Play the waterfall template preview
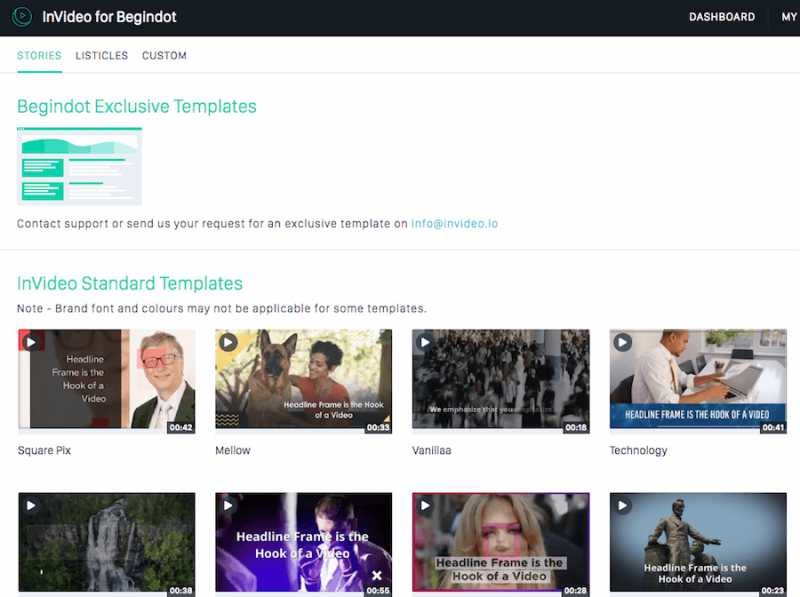 coord(31,505)
